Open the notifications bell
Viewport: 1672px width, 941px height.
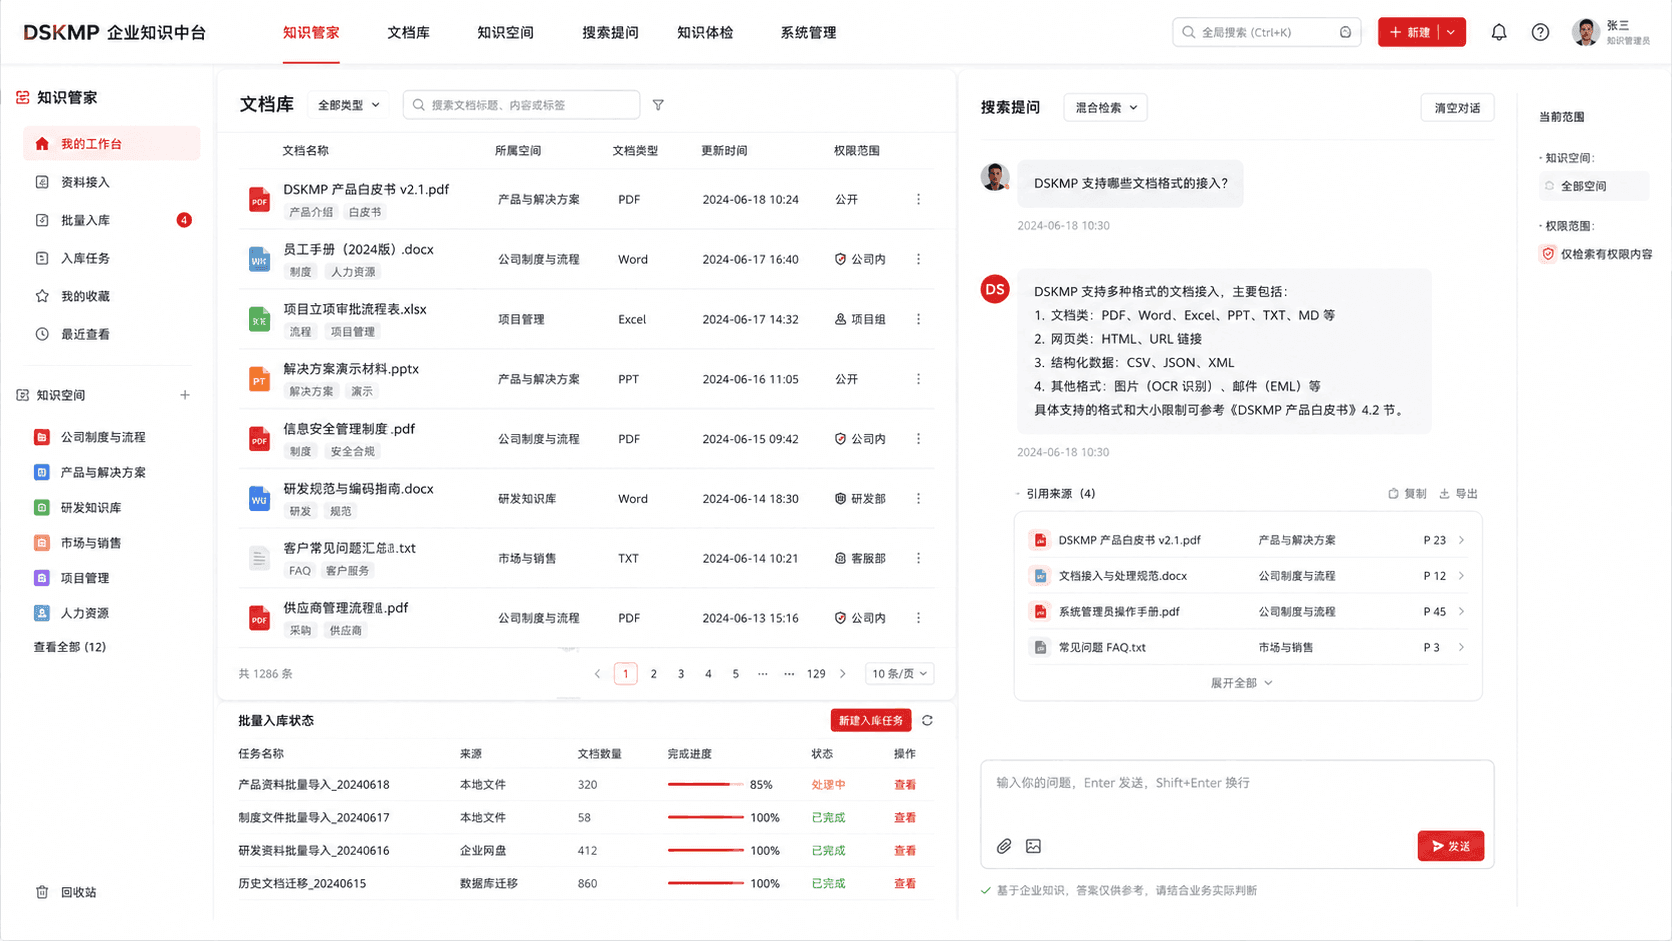[1498, 32]
